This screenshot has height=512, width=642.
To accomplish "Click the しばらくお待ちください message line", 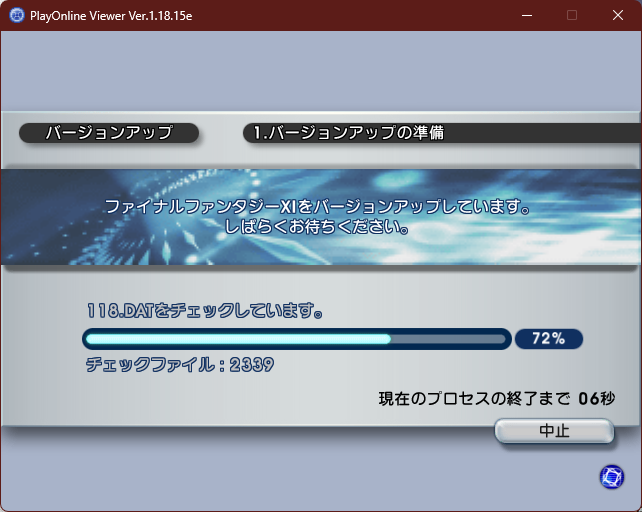I will pyautogui.click(x=317, y=227).
